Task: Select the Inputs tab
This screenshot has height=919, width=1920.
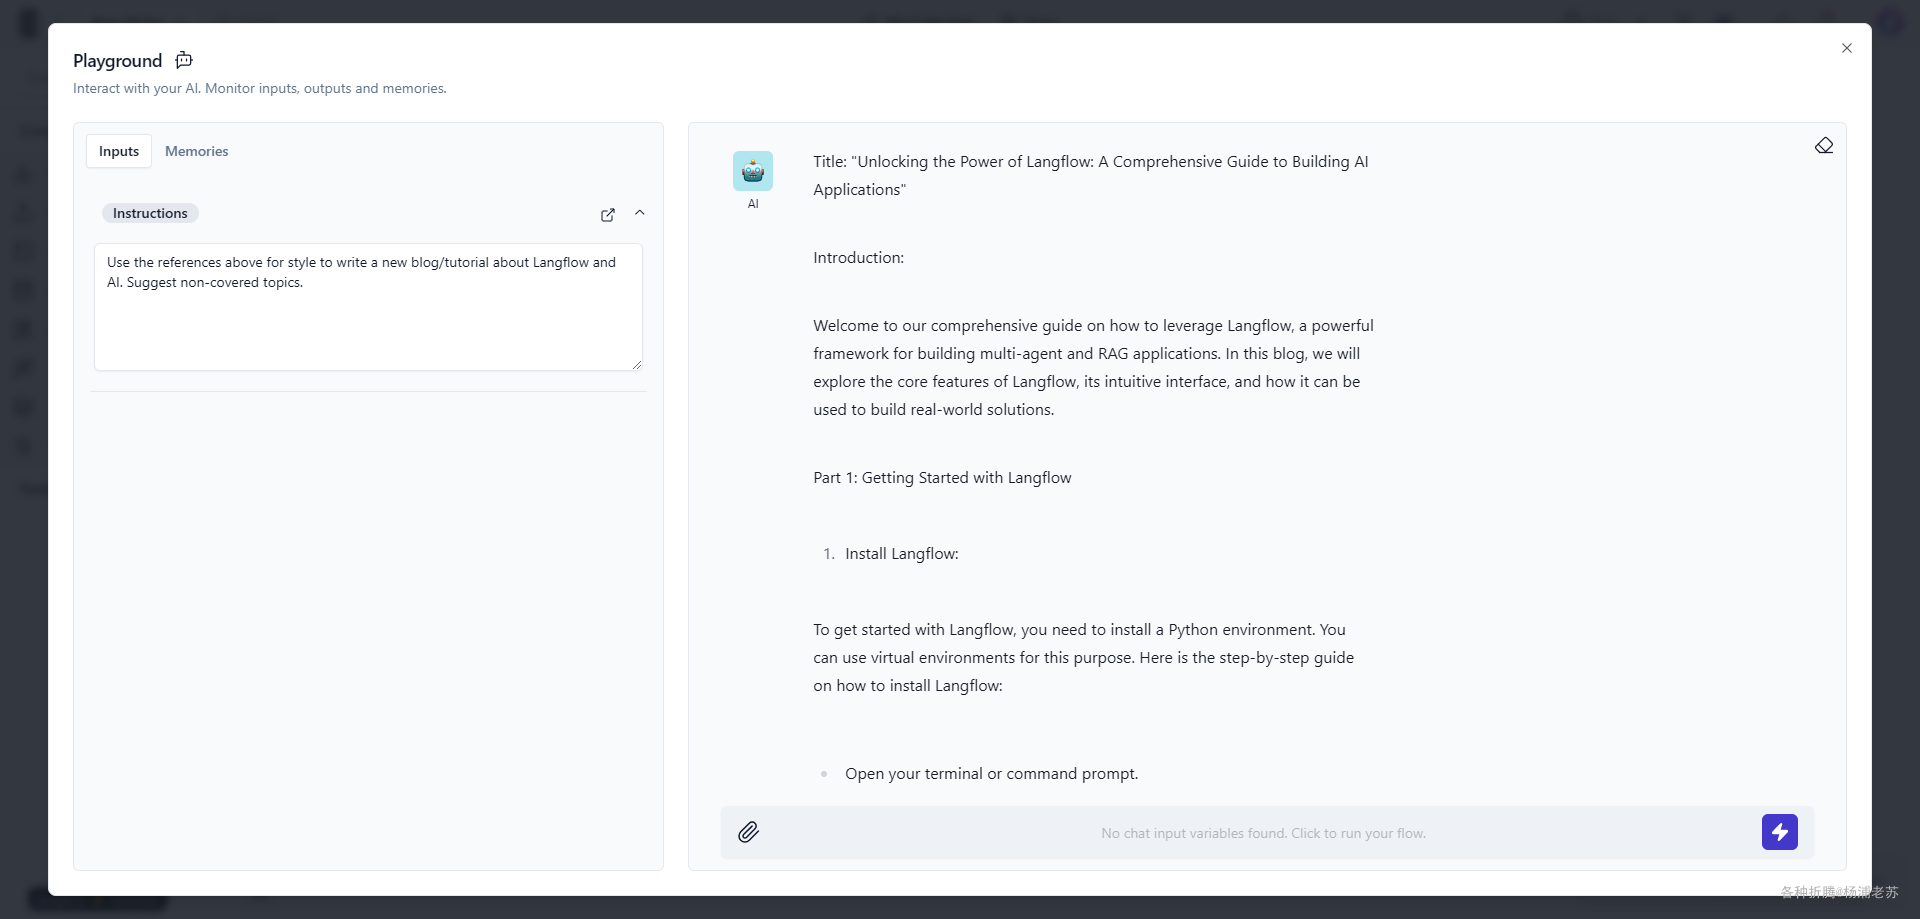Action: (119, 151)
